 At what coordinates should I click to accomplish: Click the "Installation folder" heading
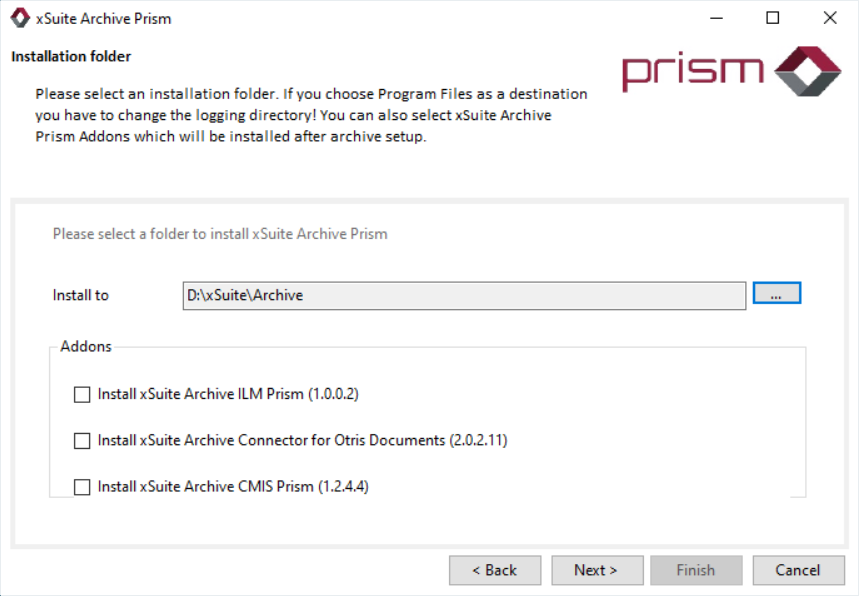tap(71, 57)
